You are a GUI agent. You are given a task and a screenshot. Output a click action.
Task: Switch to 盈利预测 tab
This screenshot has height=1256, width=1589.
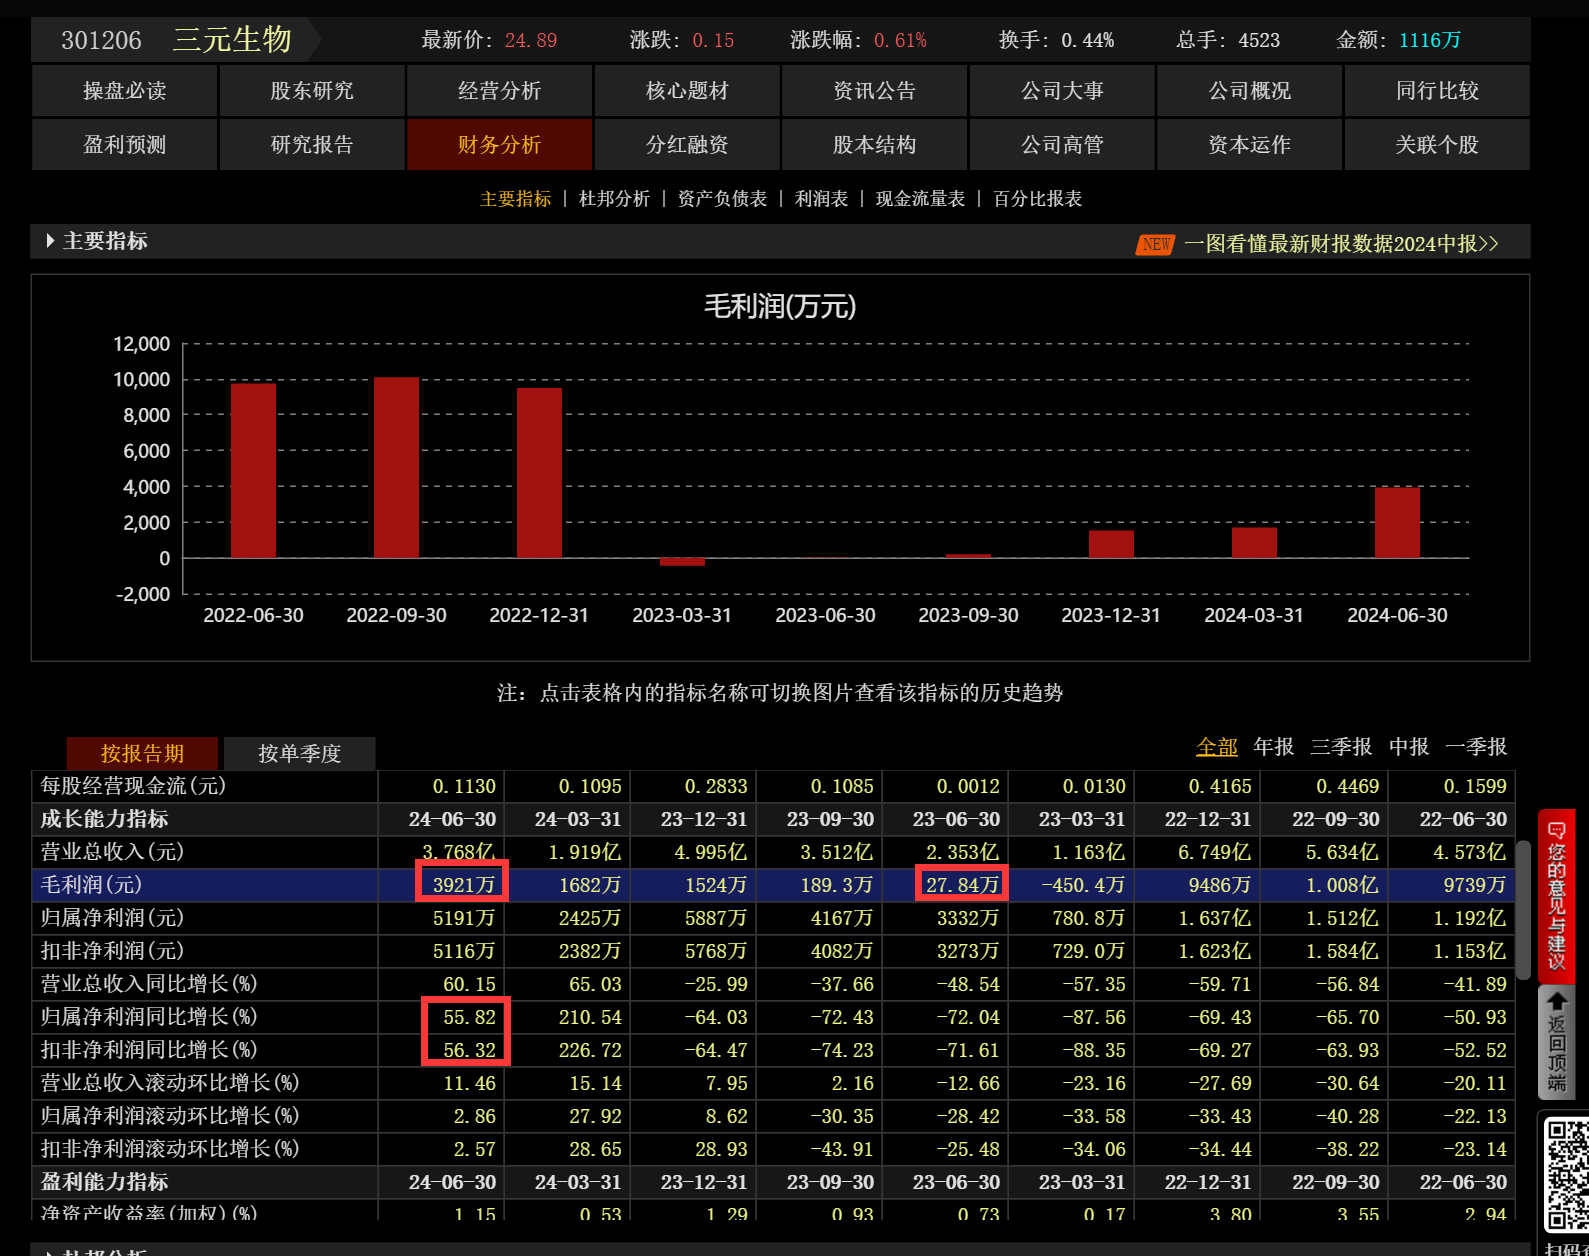[x=124, y=145]
